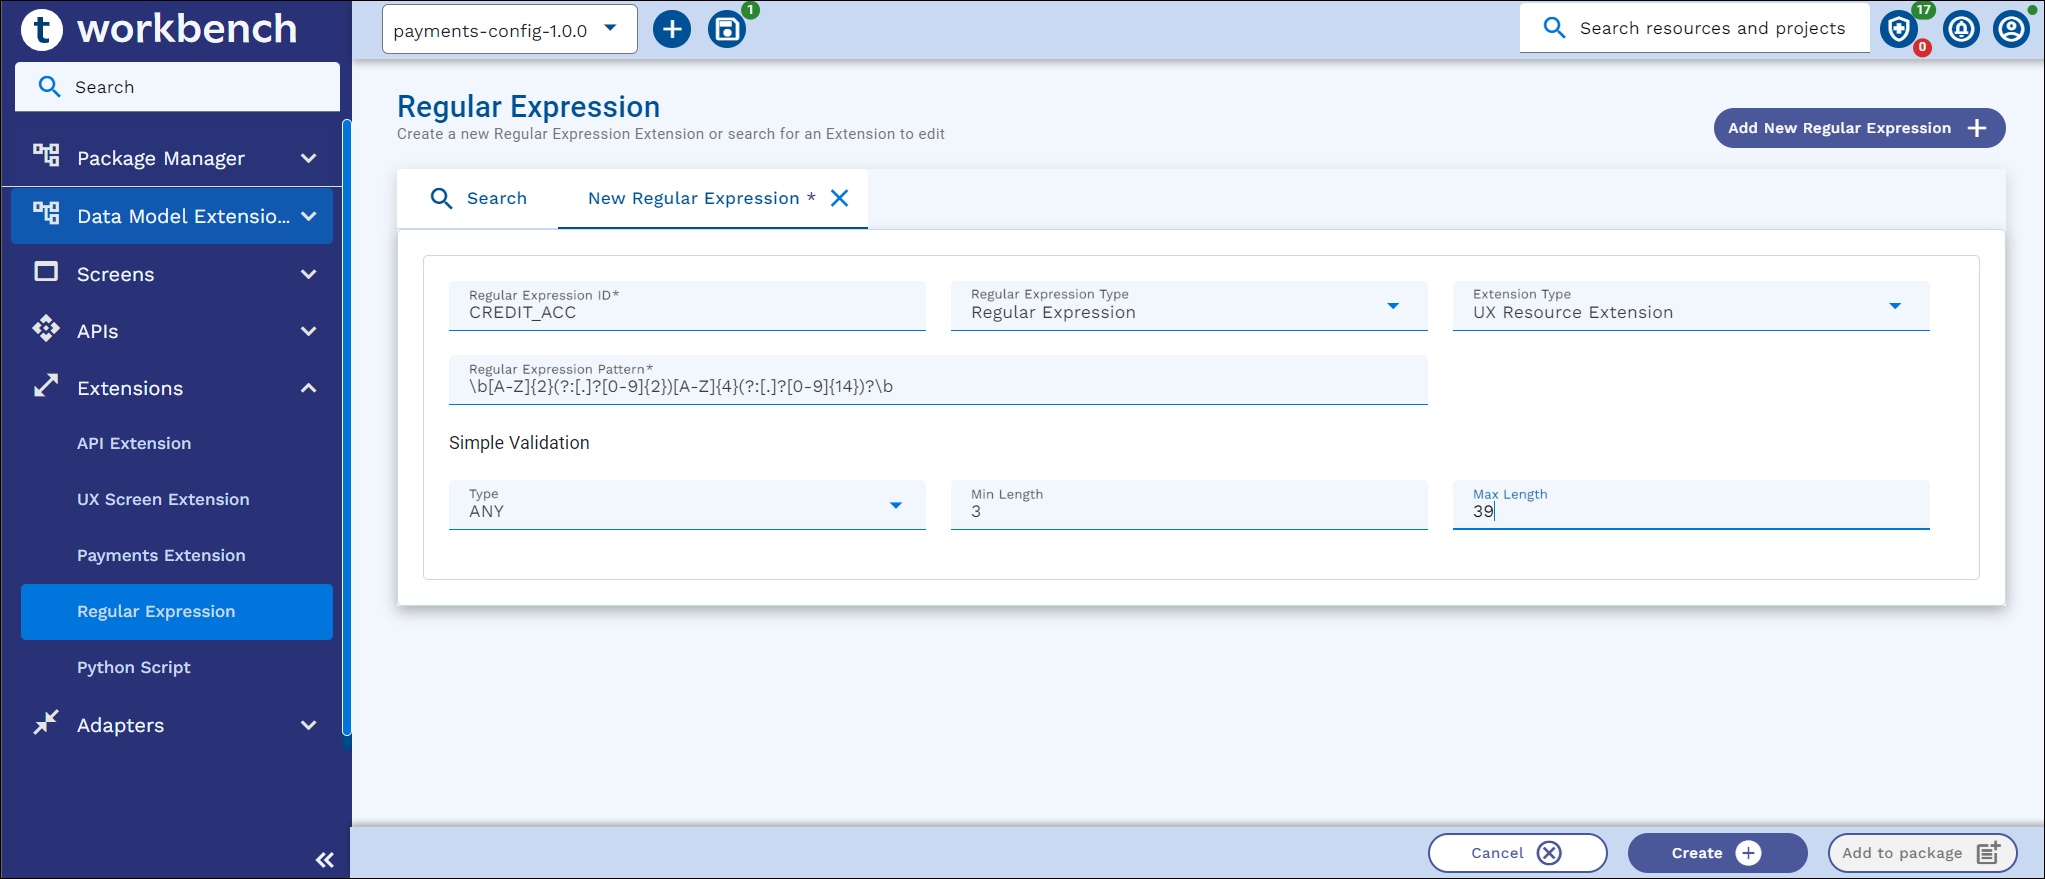Viewport: 2045px width, 879px height.
Task: Select Python Script in sidebar
Action: tap(134, 667)
